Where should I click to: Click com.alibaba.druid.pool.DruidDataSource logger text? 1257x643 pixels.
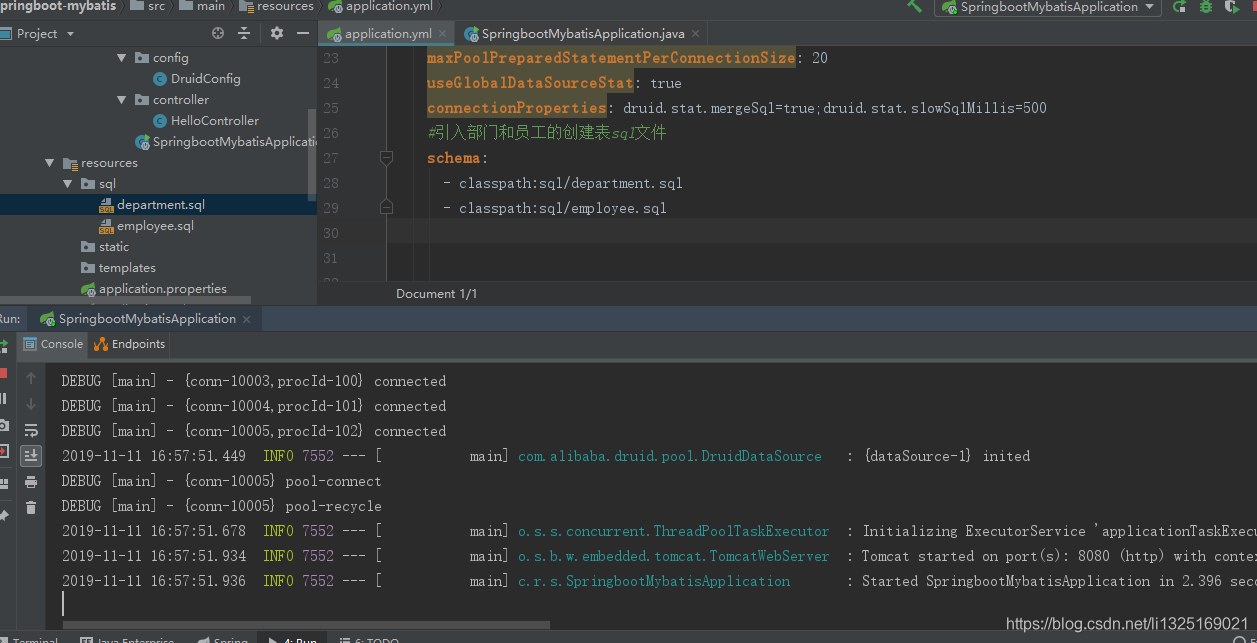pos(670,456)
